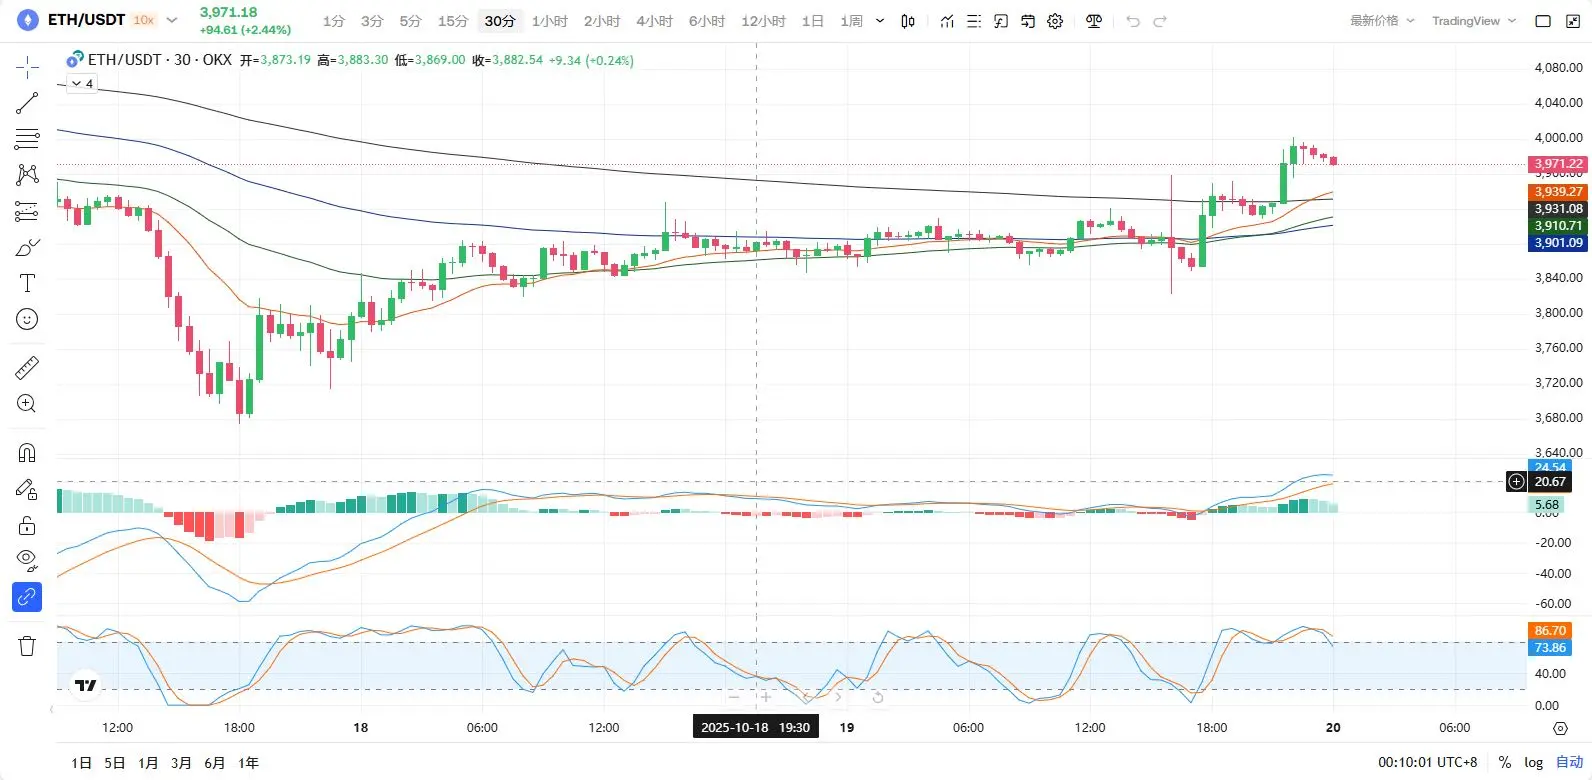Viewport: 1592px width, 780px height.
Task: Click the plus button beside 20.67 label
Action: [1516, 482]
